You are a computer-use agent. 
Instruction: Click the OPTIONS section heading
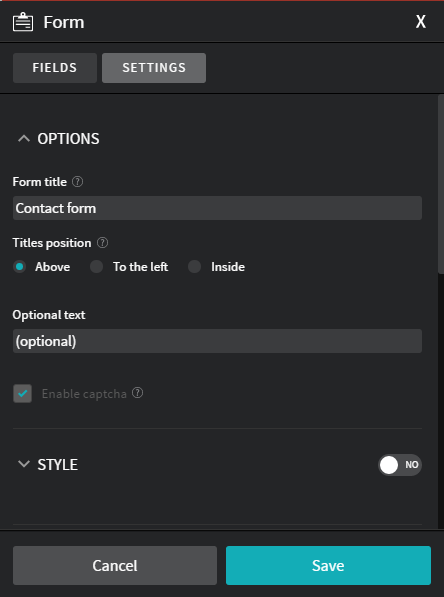pos(68,139)
